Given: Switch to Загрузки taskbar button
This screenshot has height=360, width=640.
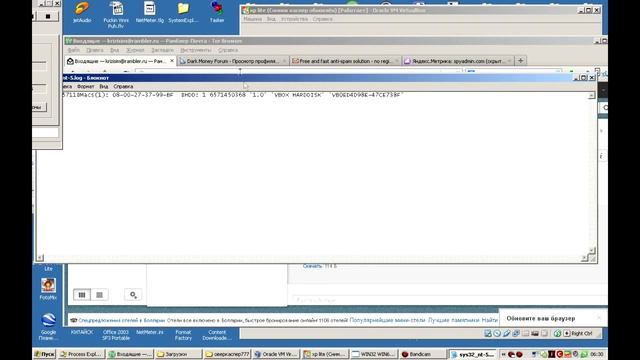Looking at the screenshot, I should point(178,354).
